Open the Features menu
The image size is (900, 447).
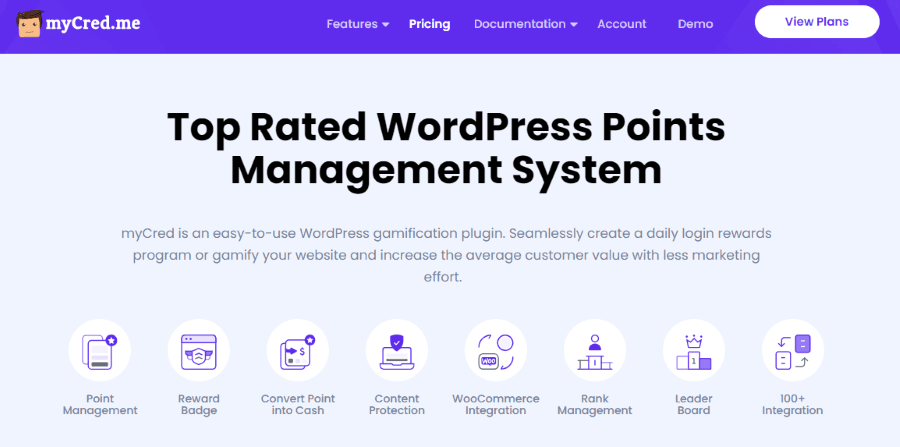352,24
